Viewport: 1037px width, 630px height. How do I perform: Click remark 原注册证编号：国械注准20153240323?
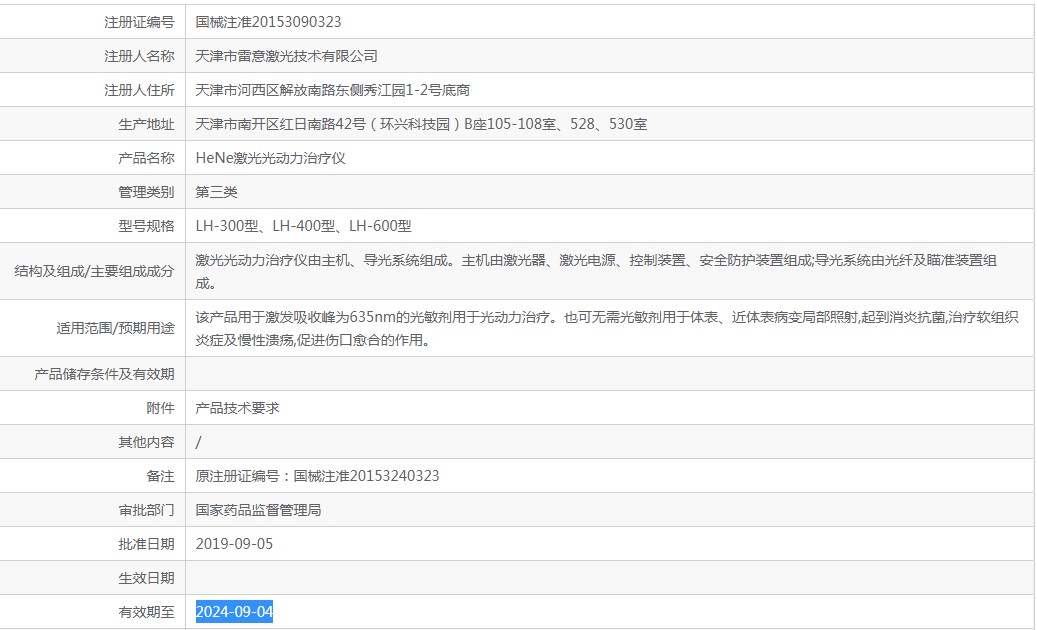pos(317,476)
